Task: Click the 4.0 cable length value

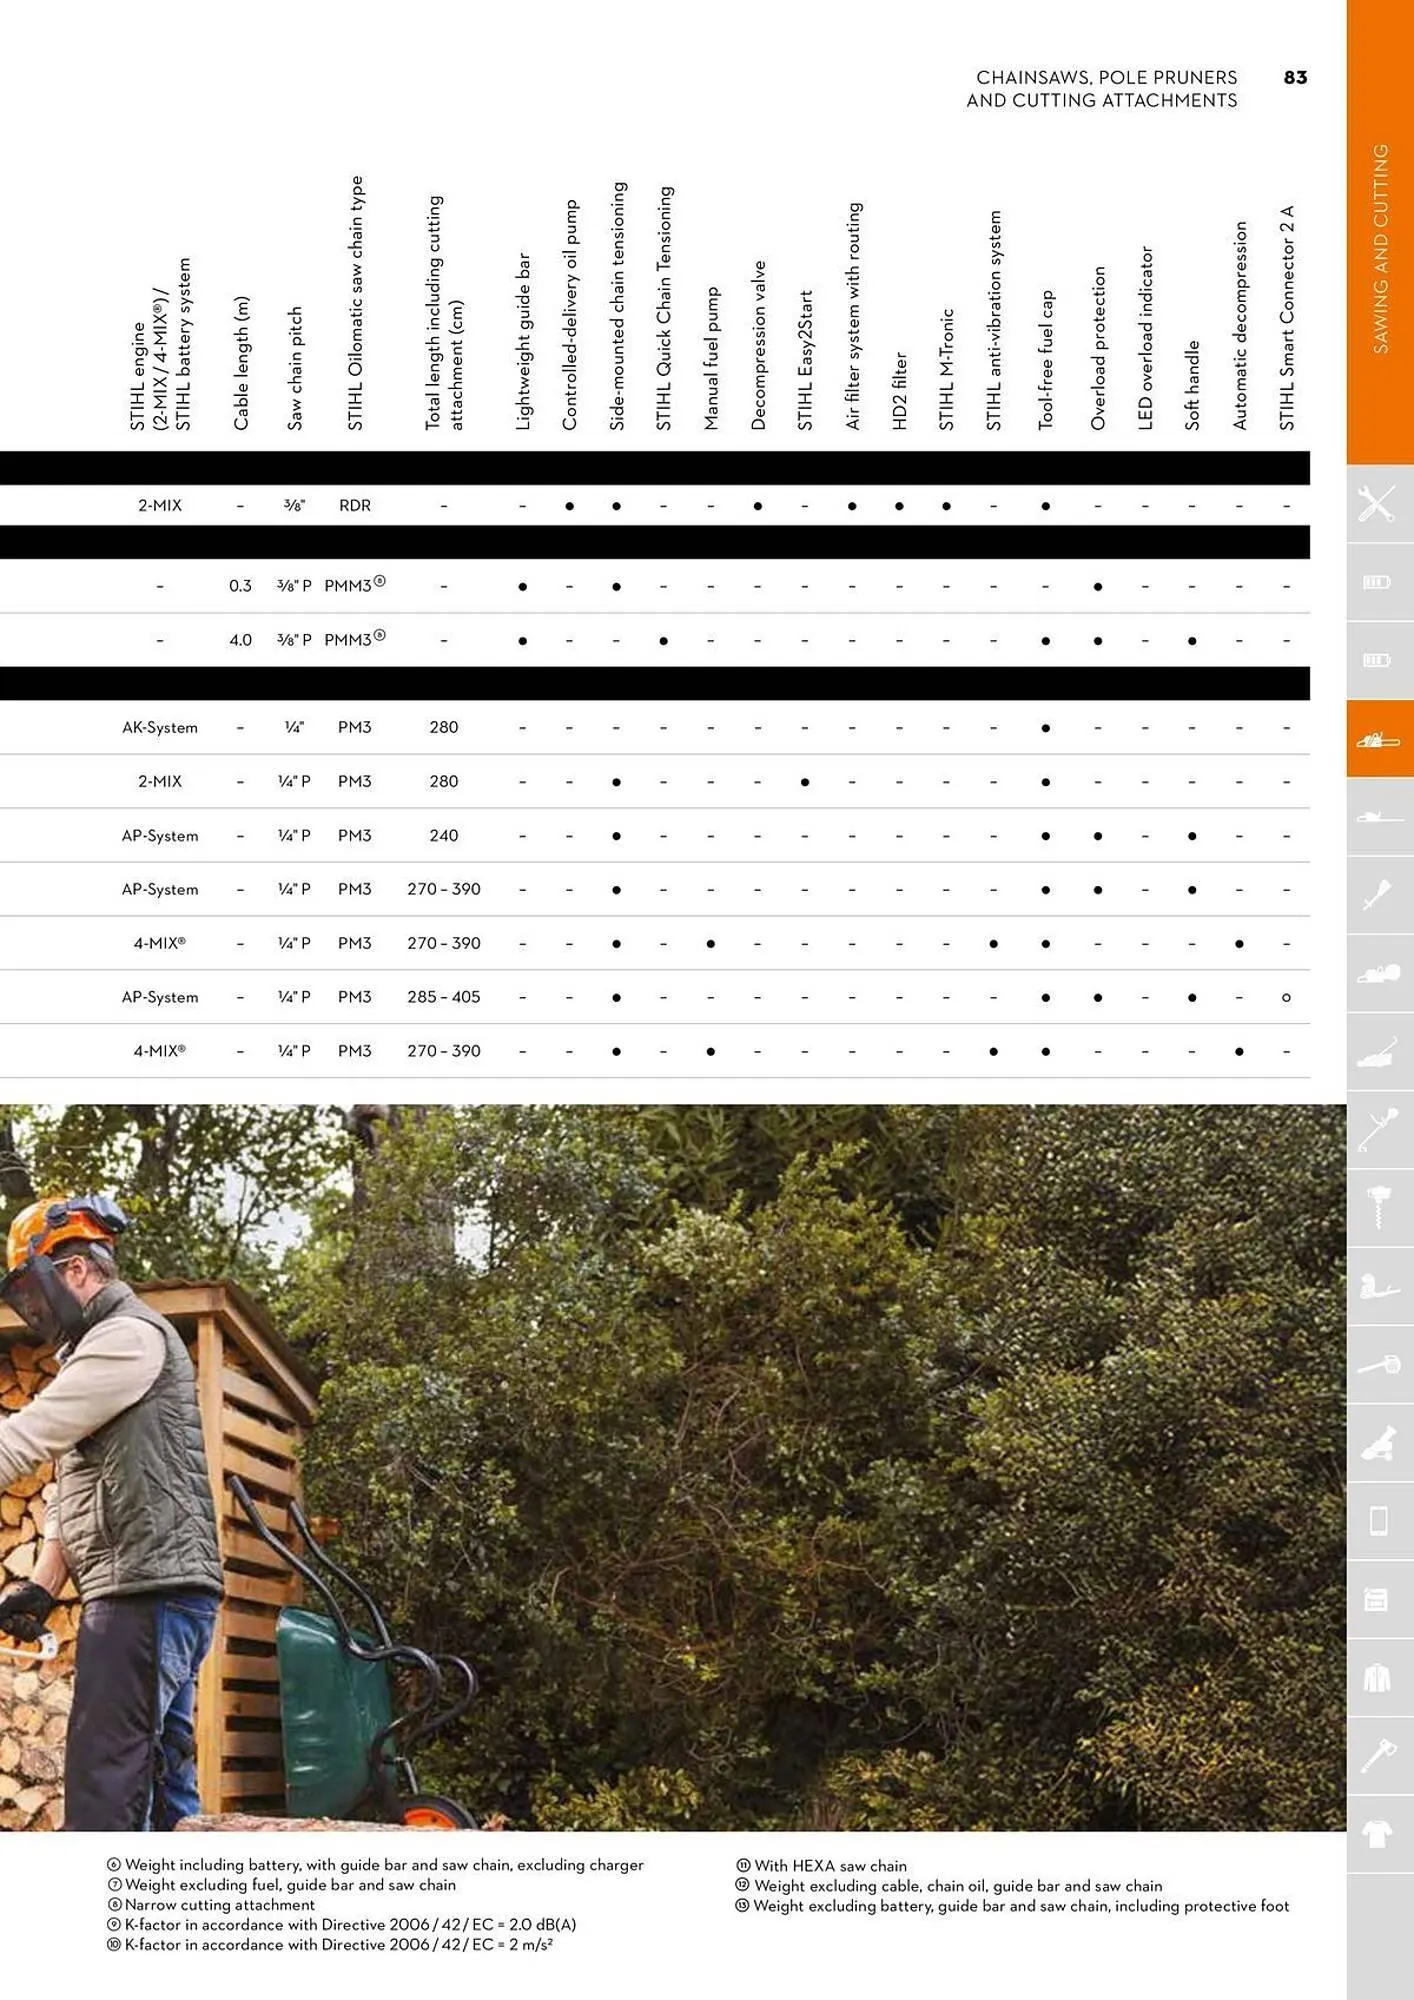Action: coord(240,640)
